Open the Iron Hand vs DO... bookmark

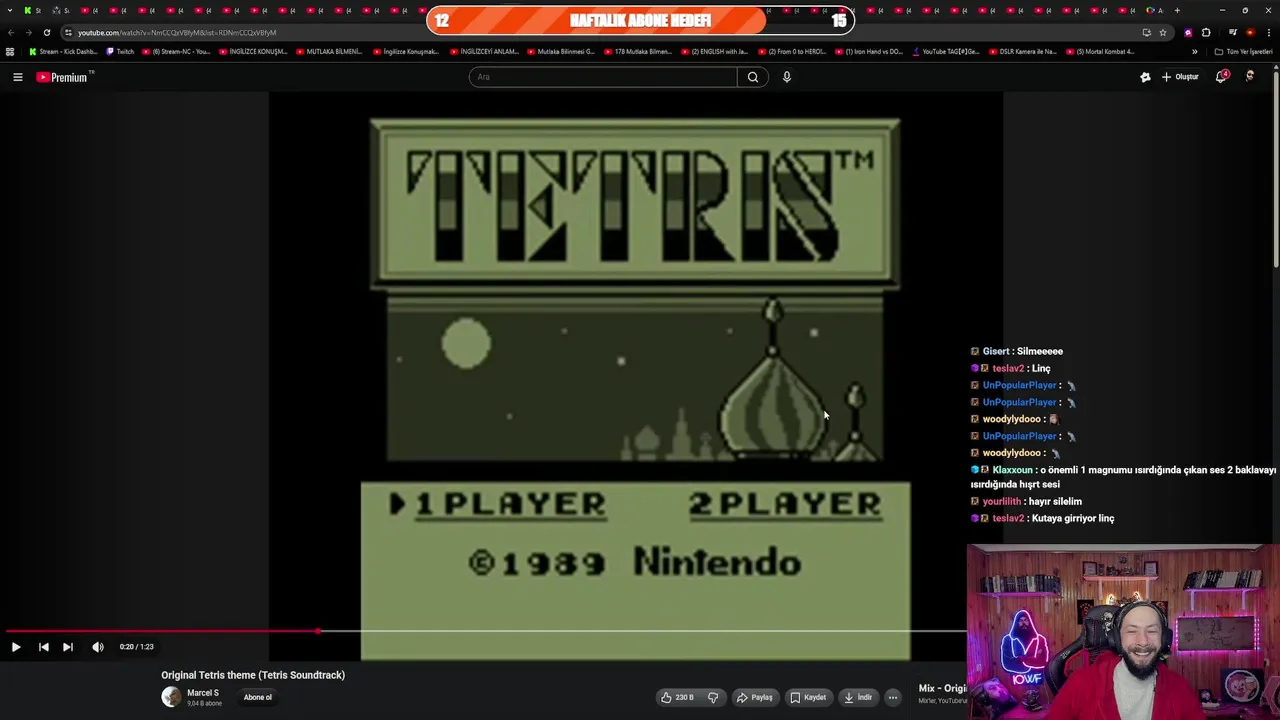click(869, 52)
